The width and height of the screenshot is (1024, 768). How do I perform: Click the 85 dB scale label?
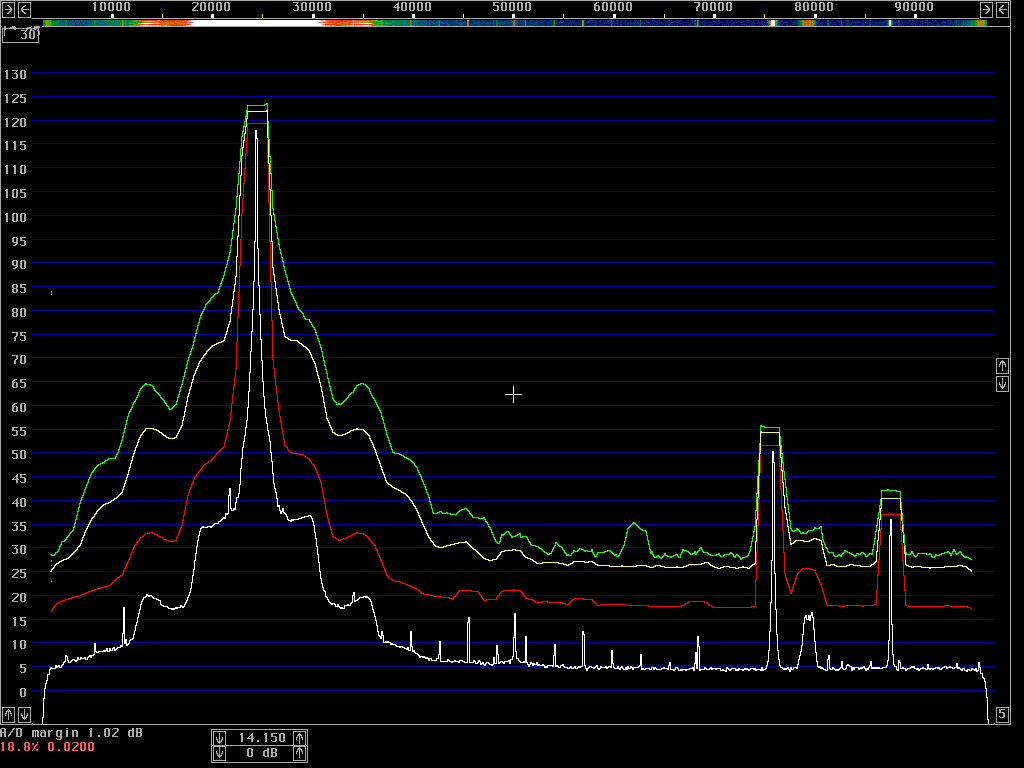click(19, 289)
